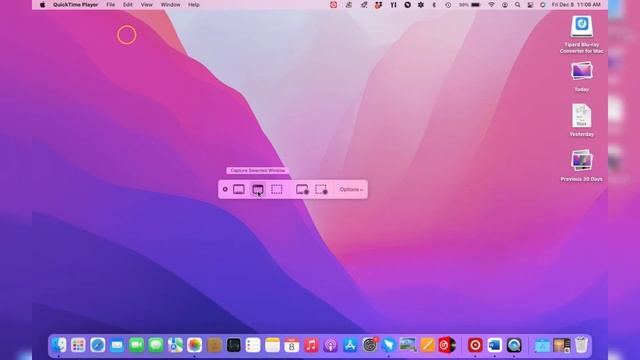Open Music from the Dock
The image size is (640, 360).
coord(311,345)
